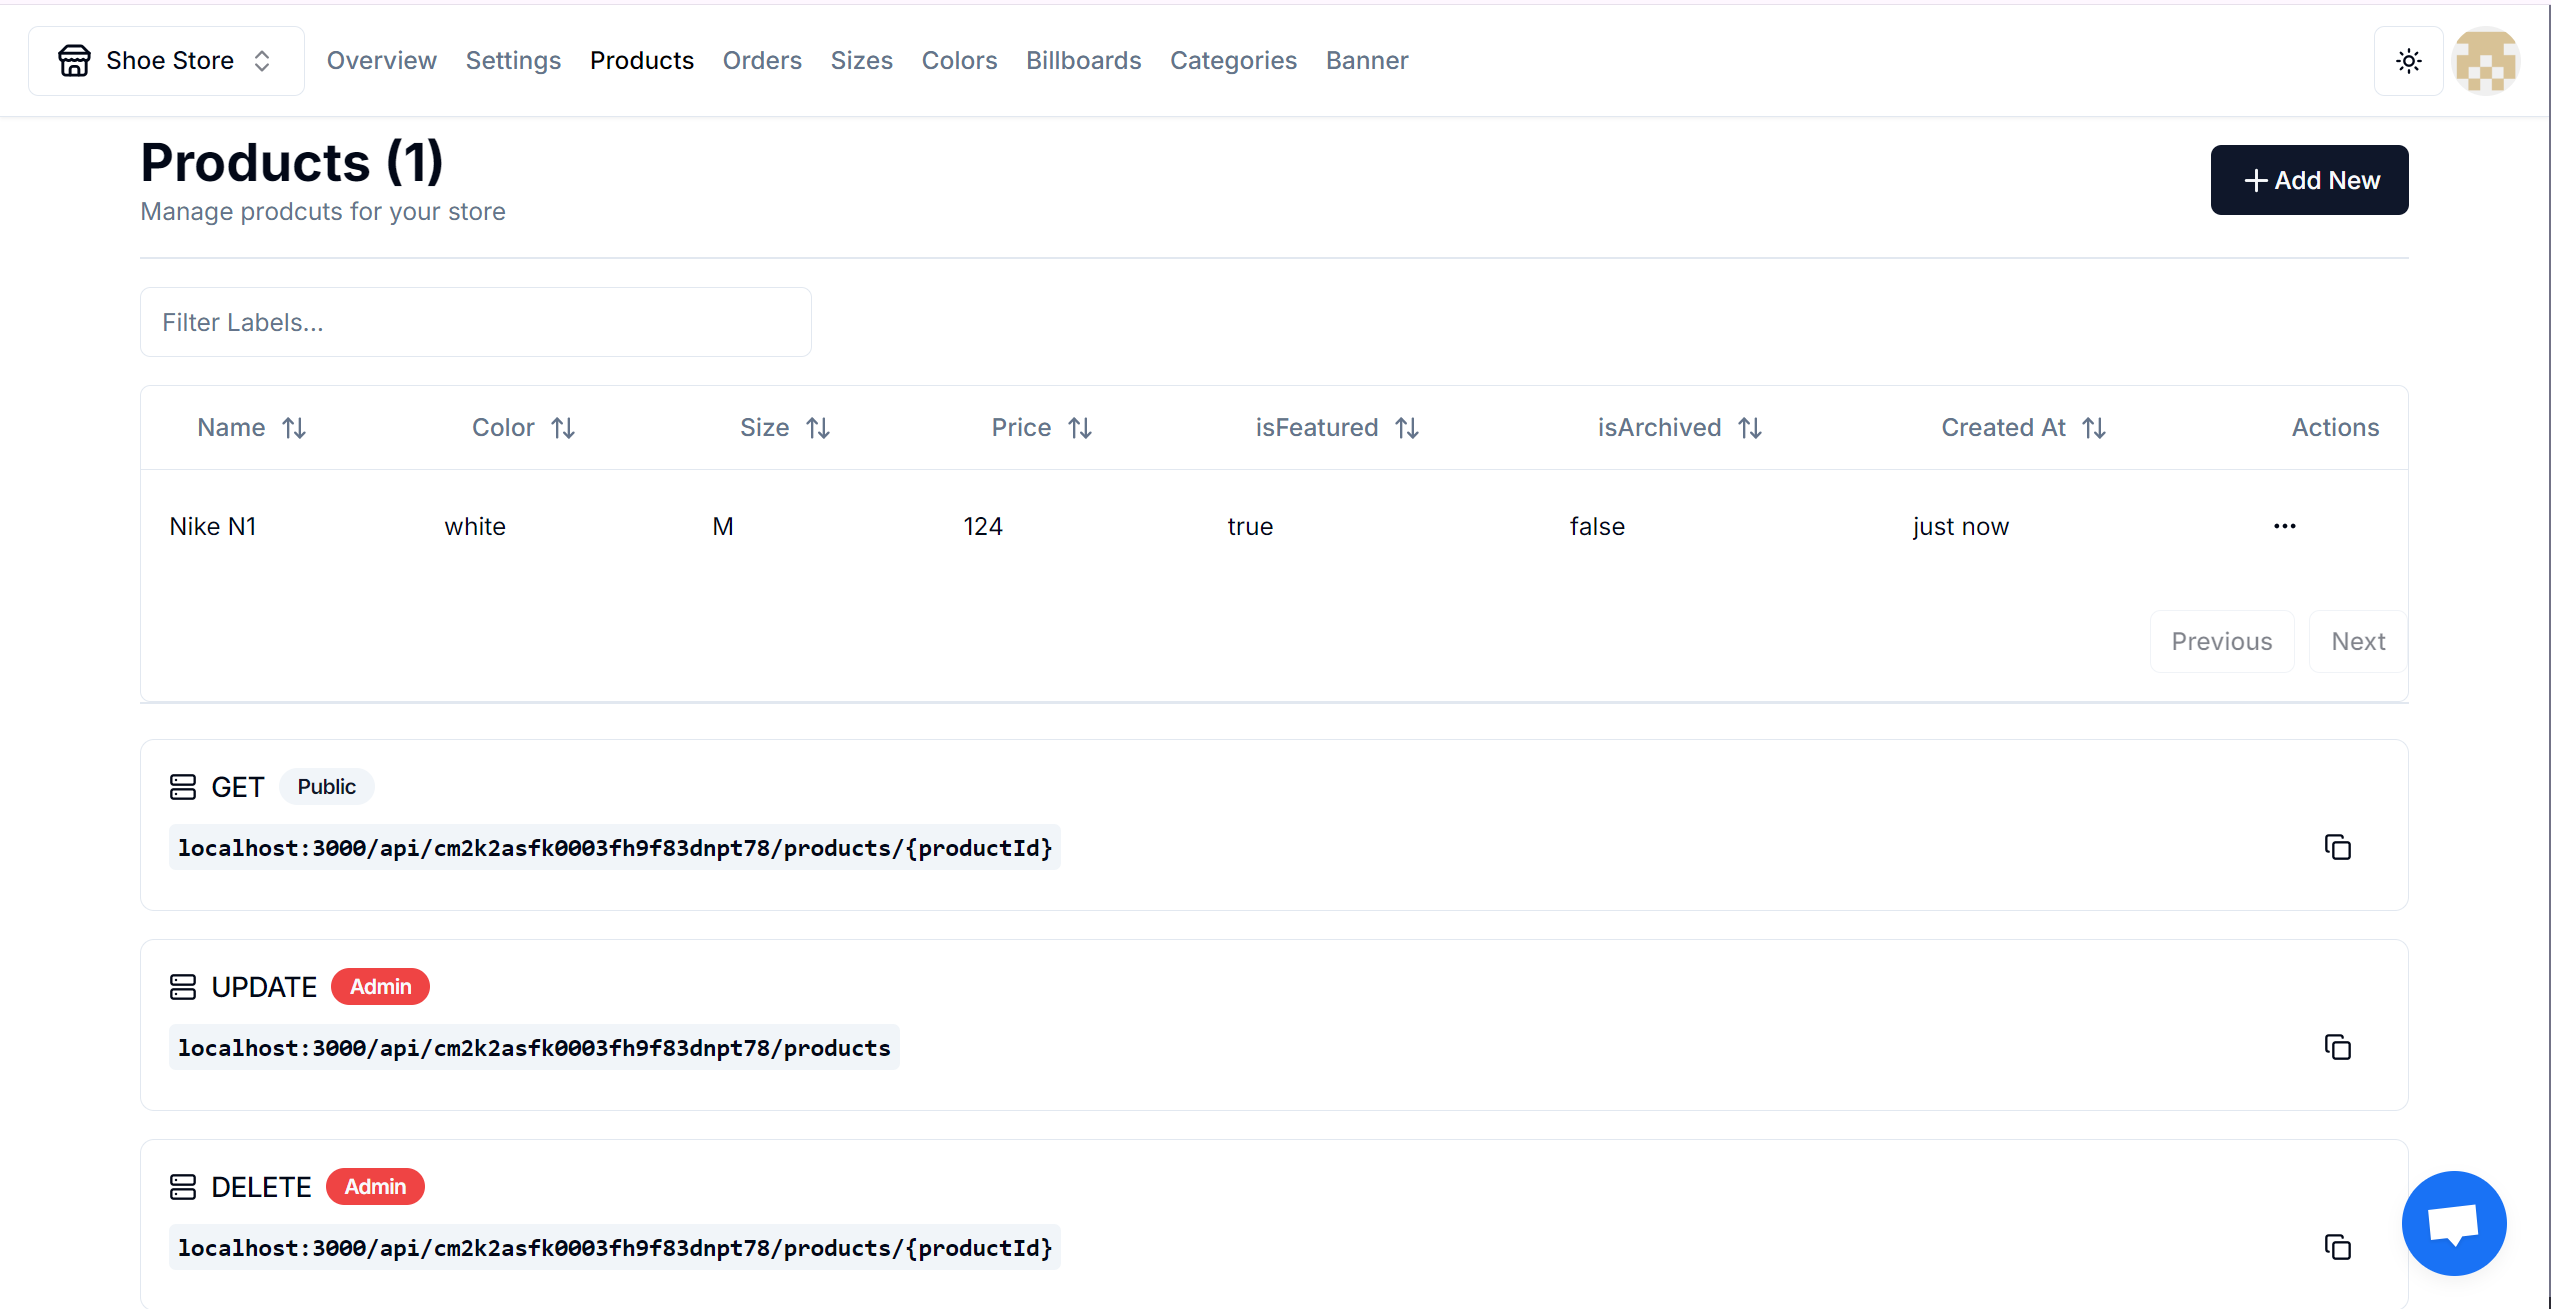Image resolution: width=2551 pixels, height=1309 pixels.
Task: Sort table by Price column
Action: [x=1041, y=428]
